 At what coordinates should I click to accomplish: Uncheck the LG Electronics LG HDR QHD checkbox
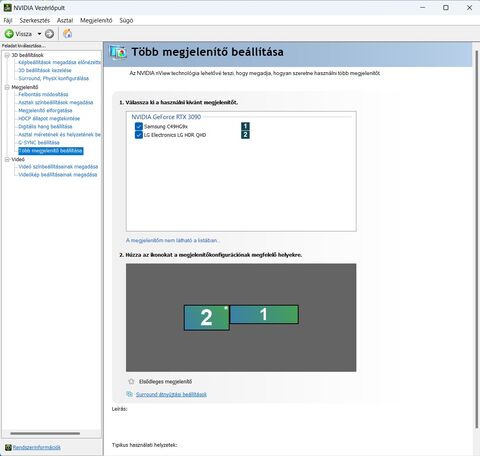coord(139,135)
